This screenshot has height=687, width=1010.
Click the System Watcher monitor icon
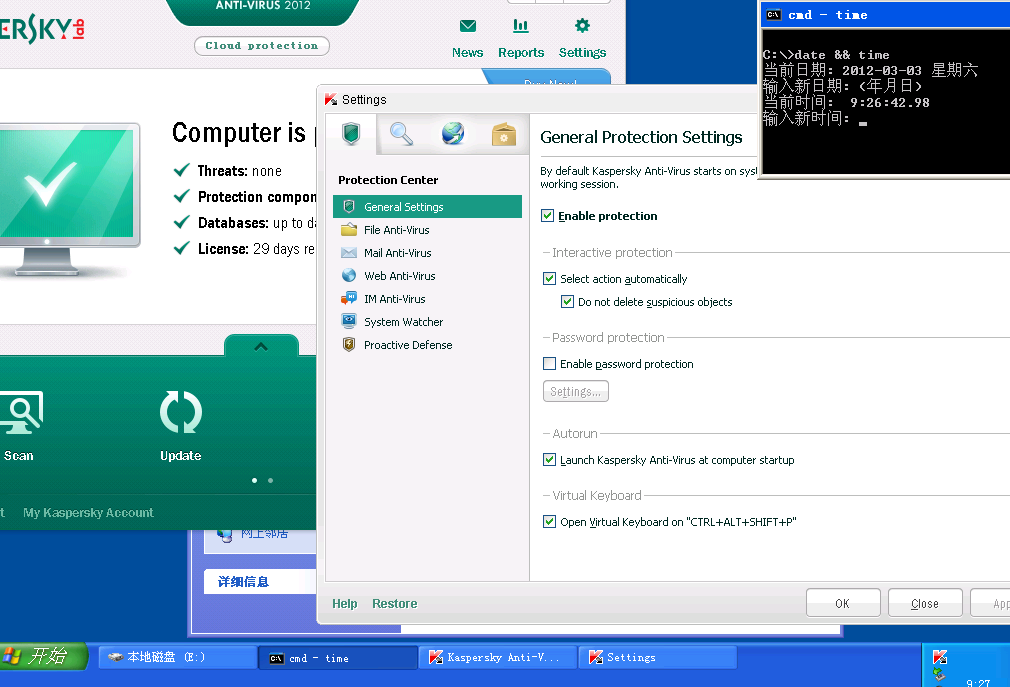[x=349, y=321]
